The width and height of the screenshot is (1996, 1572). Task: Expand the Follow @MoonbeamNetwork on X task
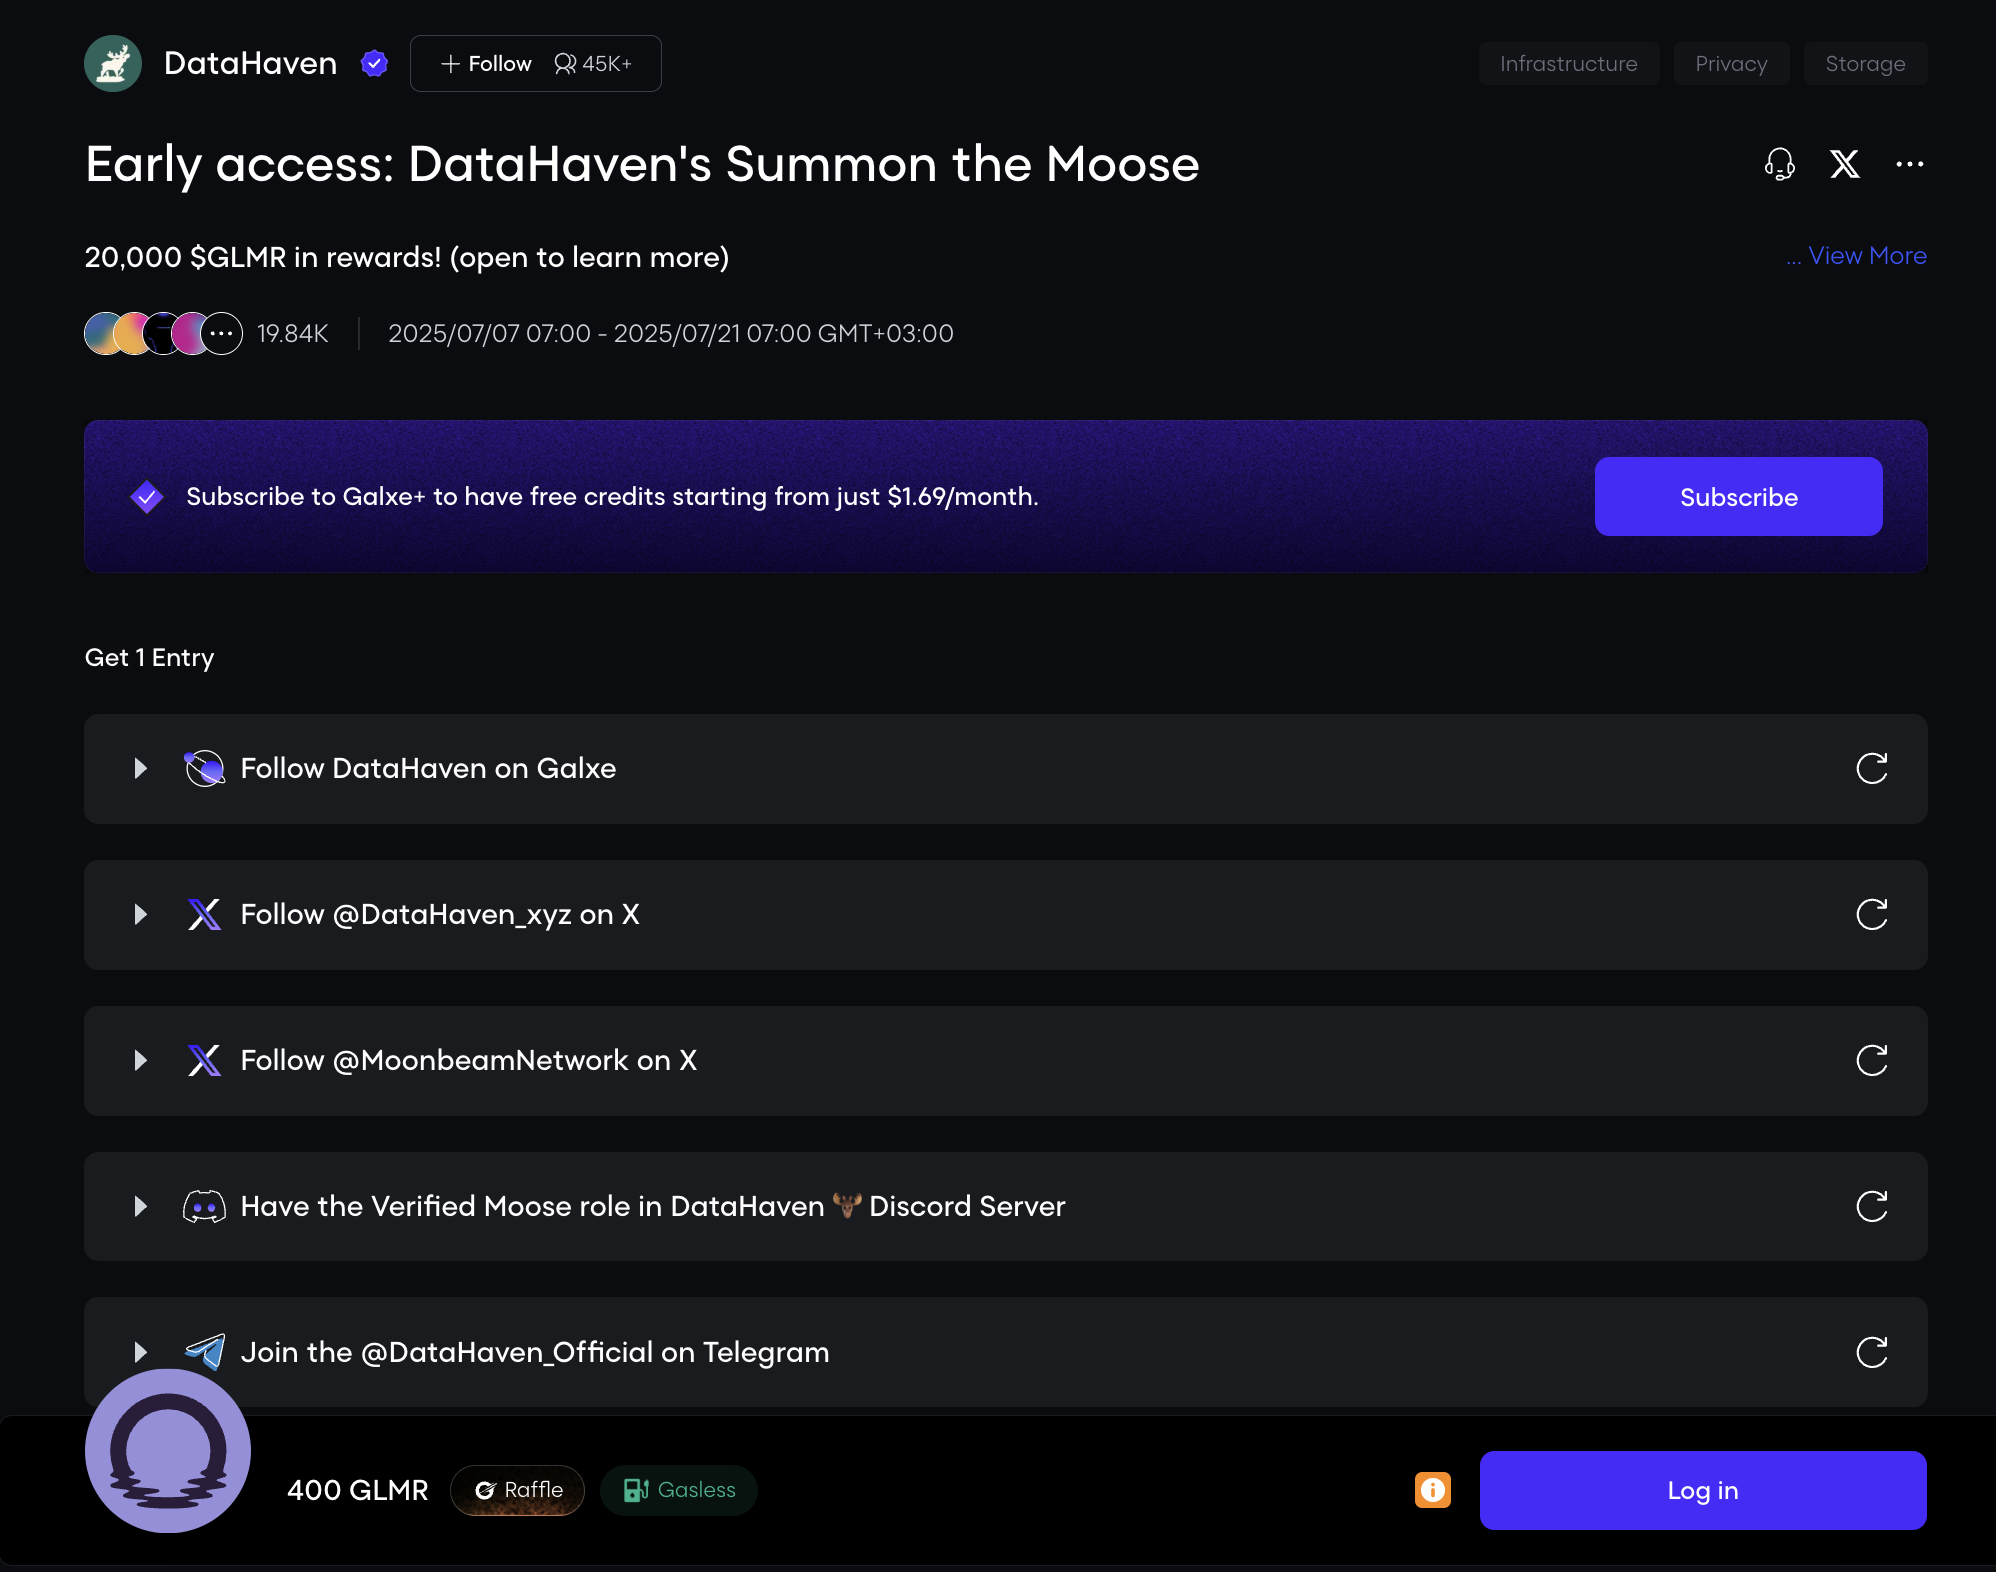coord(141,1060)
